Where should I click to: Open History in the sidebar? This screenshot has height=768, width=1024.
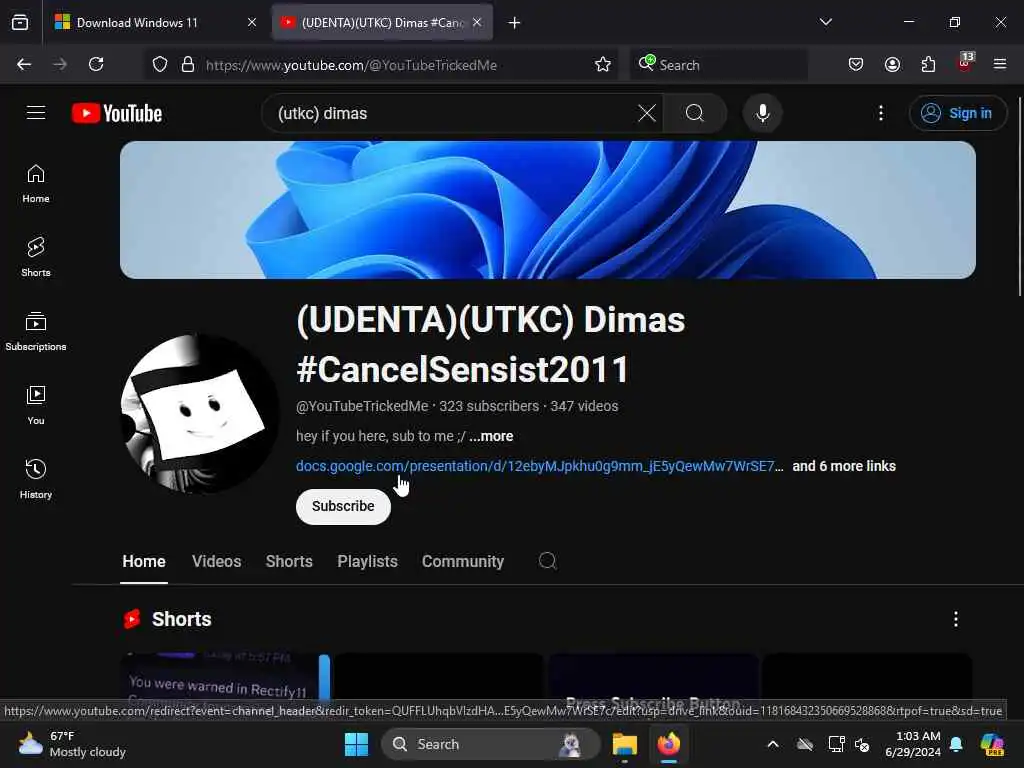36,479
